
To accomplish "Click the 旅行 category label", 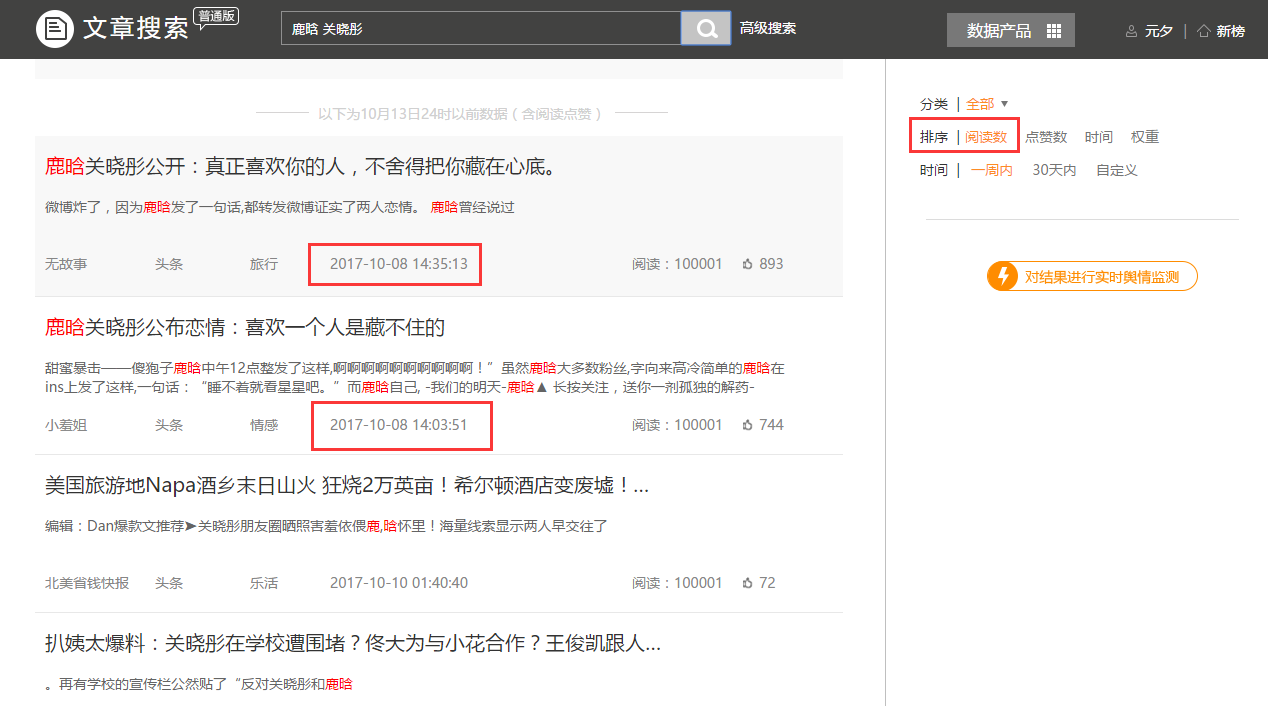I will coord(264,264).
